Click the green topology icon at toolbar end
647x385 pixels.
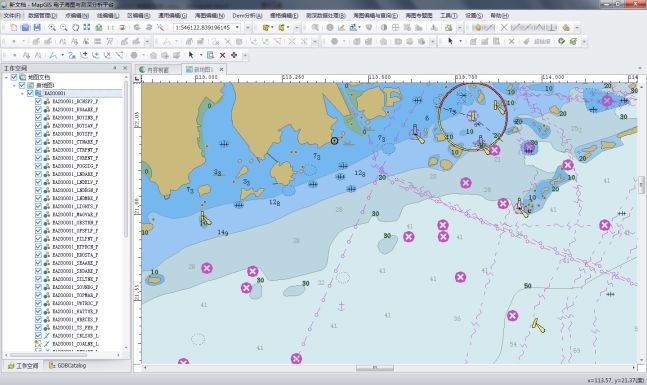click(573, 41)
